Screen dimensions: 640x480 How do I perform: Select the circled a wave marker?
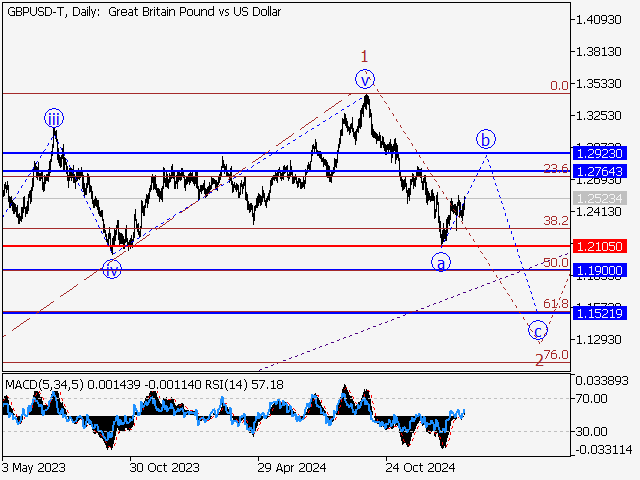[441, 262]
